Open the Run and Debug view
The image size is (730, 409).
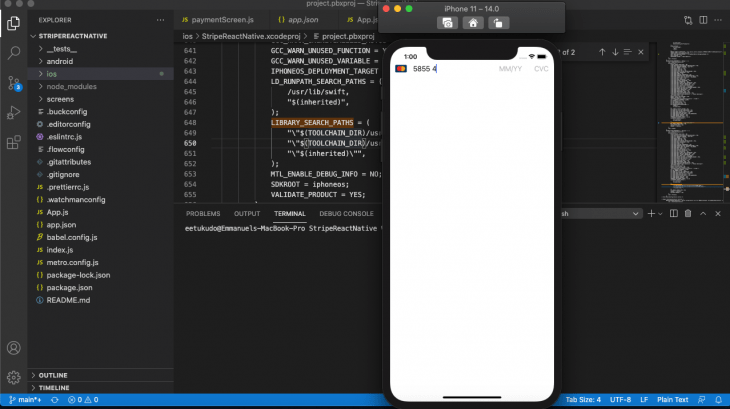pyautogui.click(x=14, y=113)
